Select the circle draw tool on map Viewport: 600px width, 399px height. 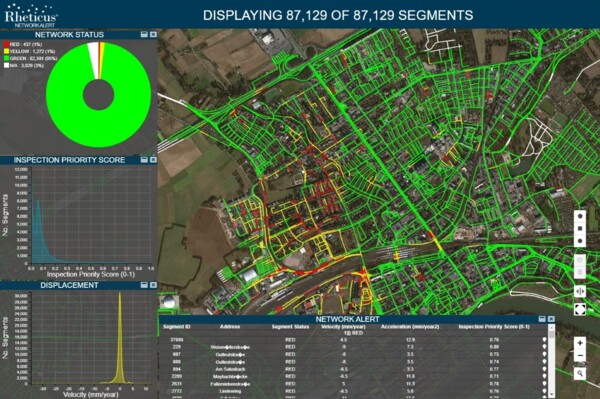pyautogui.click(x=580, y=241)
